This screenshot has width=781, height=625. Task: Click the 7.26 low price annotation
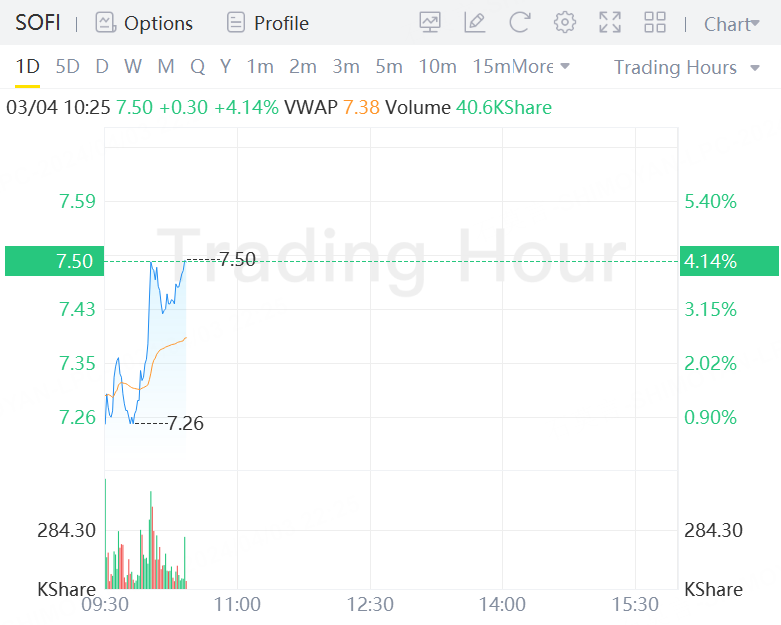point(185,423)
